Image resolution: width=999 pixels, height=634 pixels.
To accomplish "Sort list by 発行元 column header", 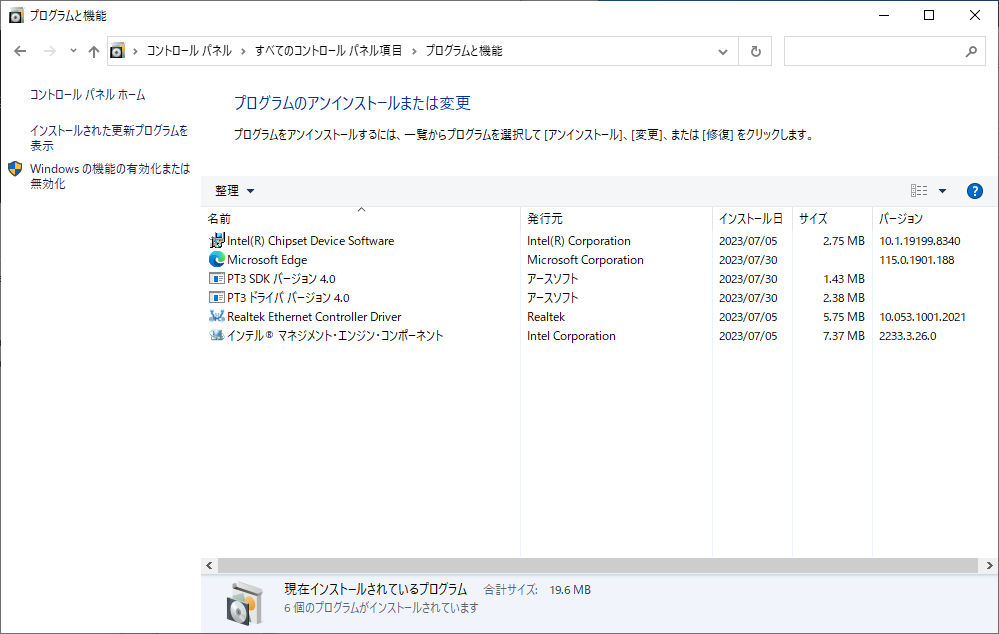I will [616, 219].
